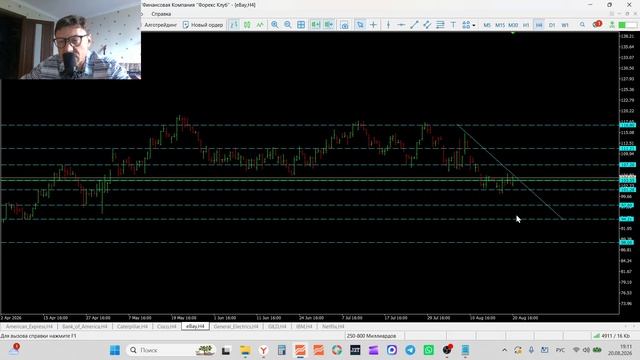Click the account person icon
Viewport: 640px width, 360px height.
[612, 25]
